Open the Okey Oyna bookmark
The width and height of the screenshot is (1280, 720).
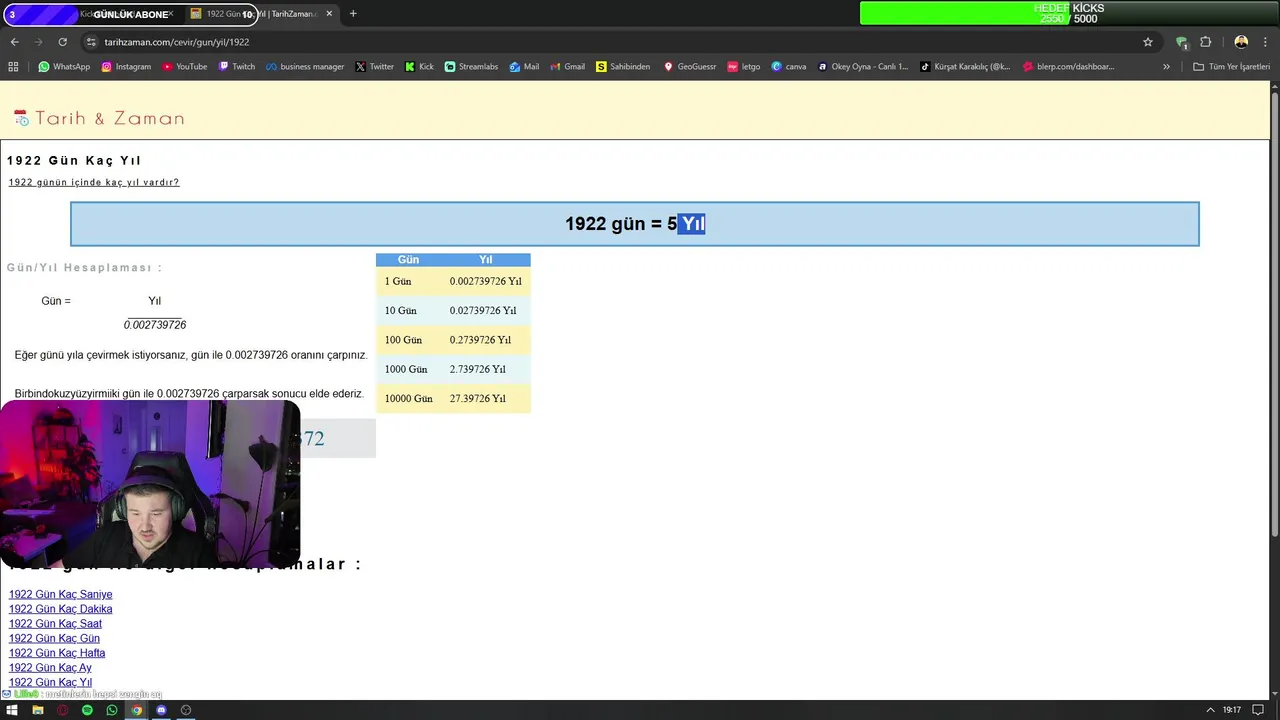tap(863, 67)
